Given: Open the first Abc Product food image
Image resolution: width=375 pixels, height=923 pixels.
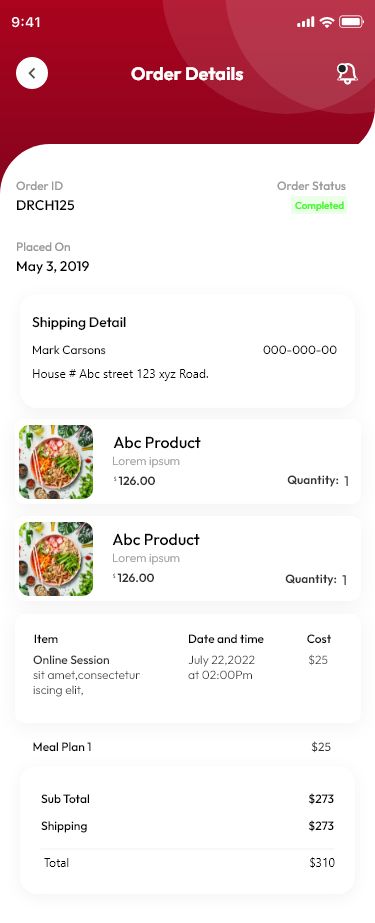Looking at the screenshot, I should pyautogui.click(x=56, y=462).
